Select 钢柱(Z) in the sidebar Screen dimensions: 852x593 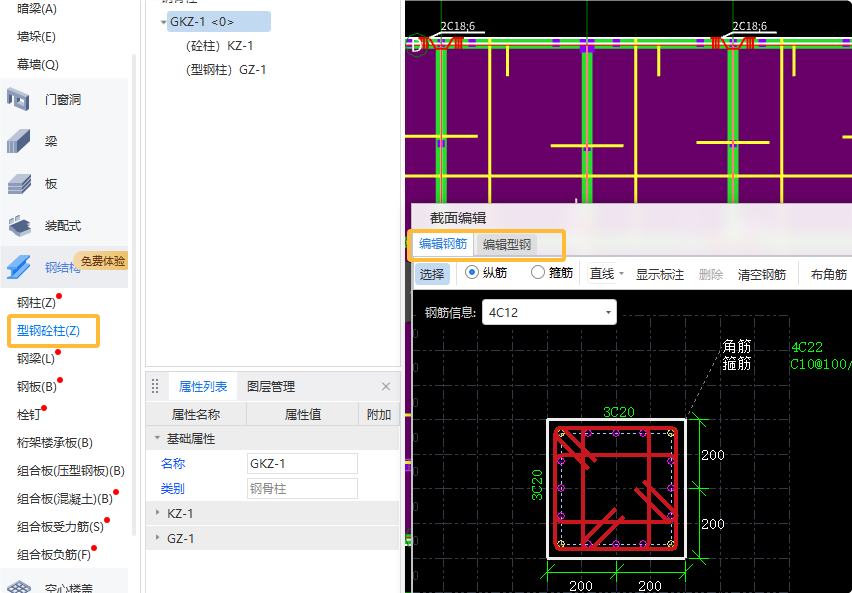coord(36,303)
